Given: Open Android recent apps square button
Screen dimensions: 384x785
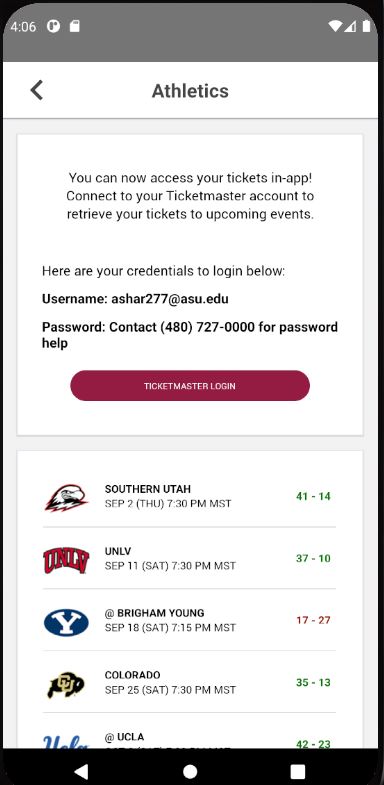Looking at the screenshot, I should coord(298,771).
